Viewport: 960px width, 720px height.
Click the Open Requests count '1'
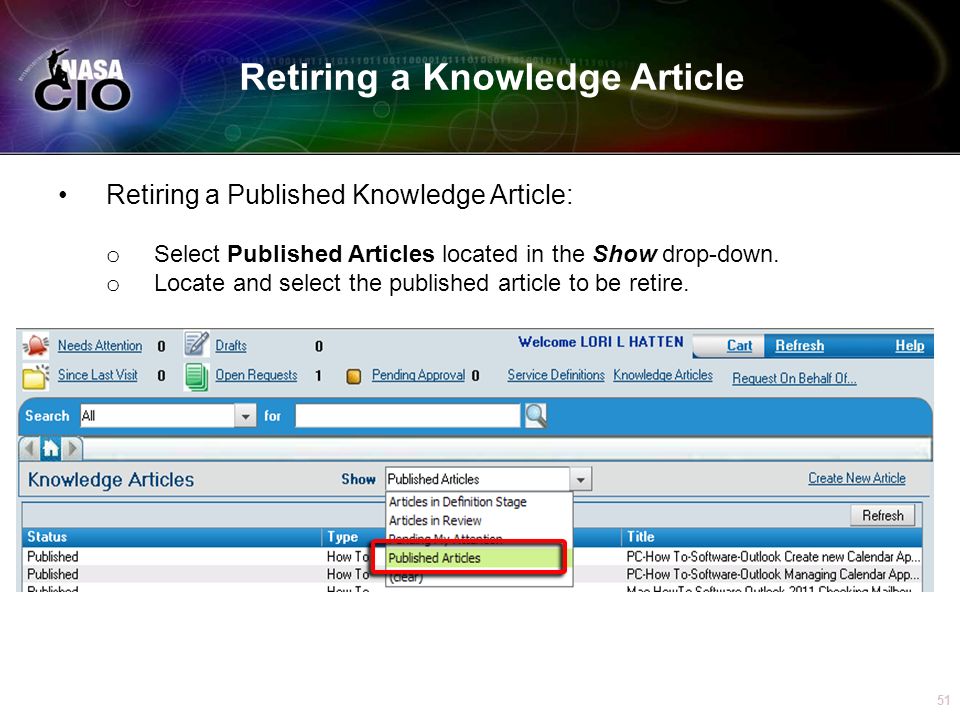pyautogui.click(x=318, y=375)
